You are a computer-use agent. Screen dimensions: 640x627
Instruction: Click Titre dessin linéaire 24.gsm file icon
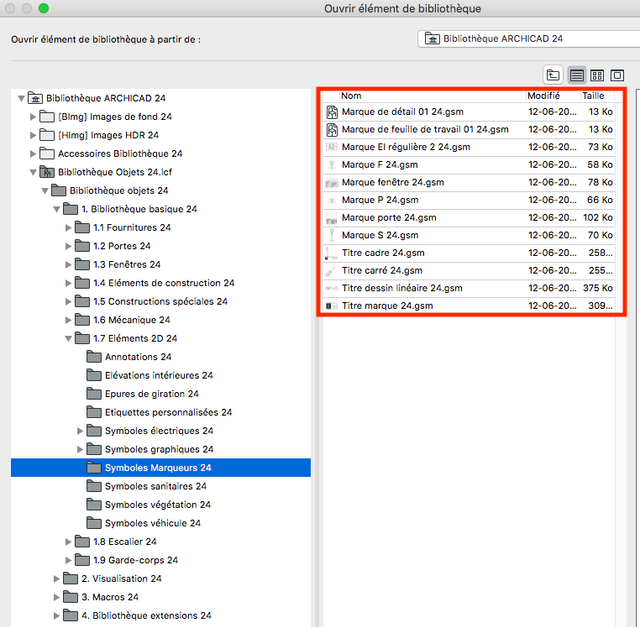click(x=331, y=289)
